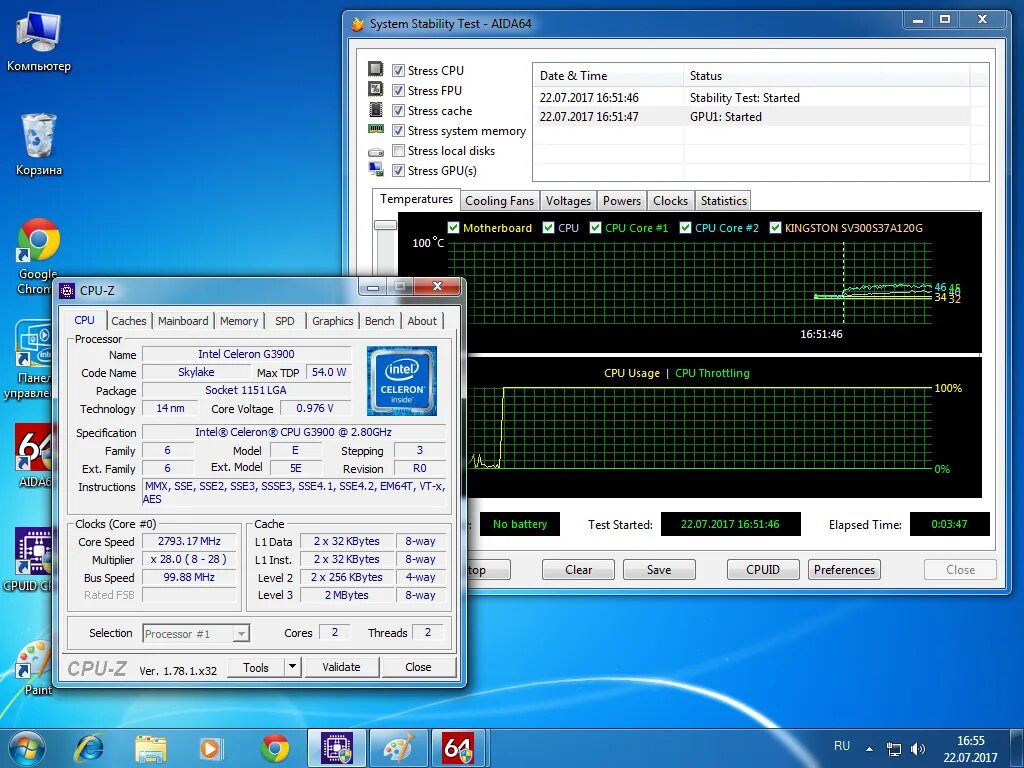Click the volume speaker tray icon
Image resolution: width=1024 pixels, height=768 pixels.
(918, 748)
